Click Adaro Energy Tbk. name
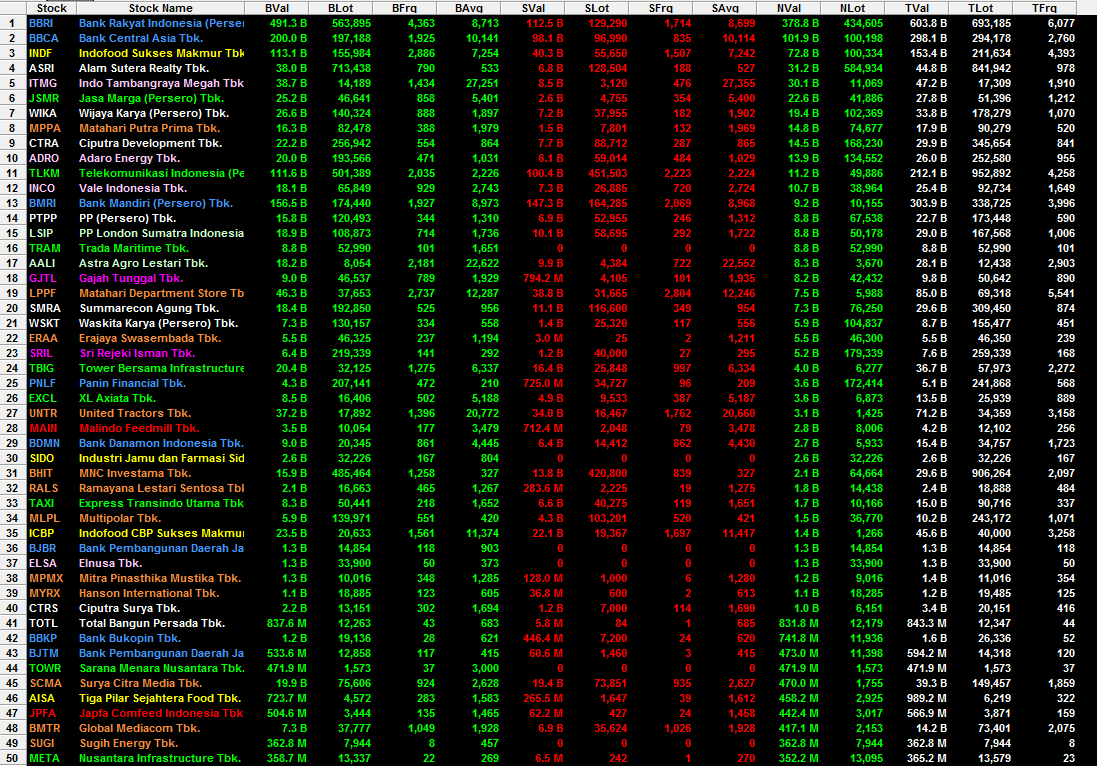1097x766 pixels. pyautogui.click(x=129, y=159)
